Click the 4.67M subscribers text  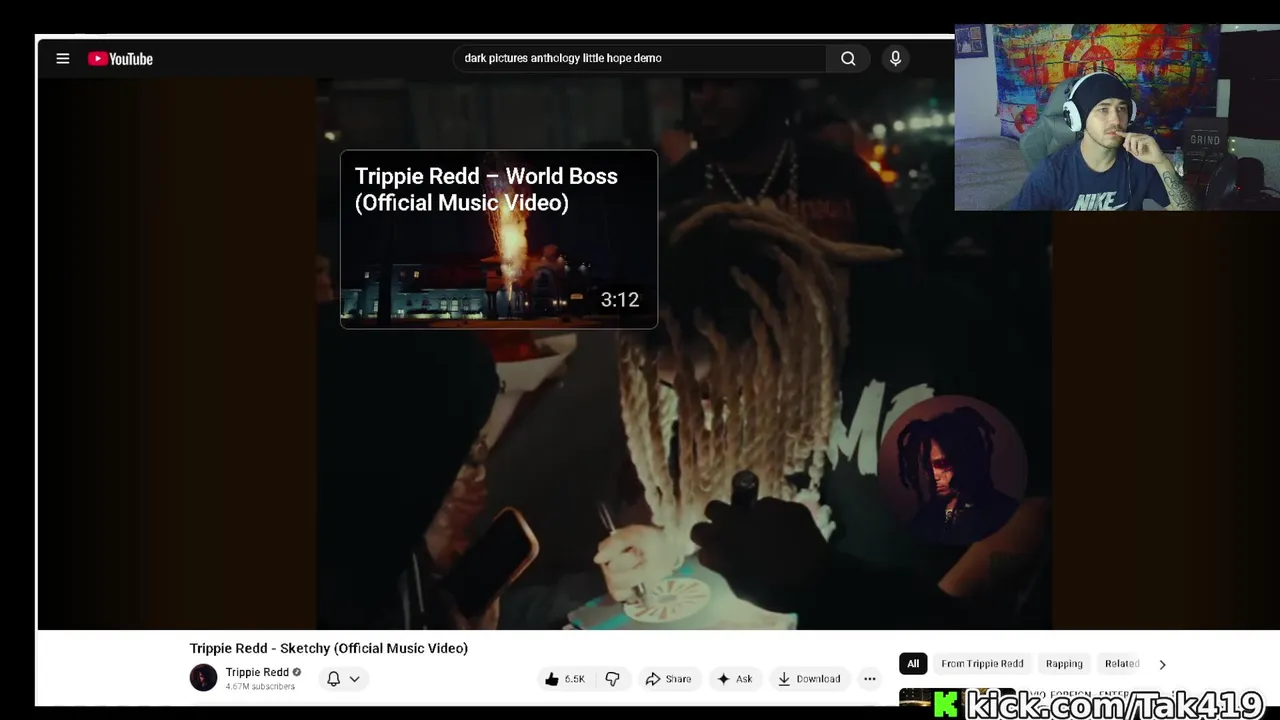tap(260, 687)
